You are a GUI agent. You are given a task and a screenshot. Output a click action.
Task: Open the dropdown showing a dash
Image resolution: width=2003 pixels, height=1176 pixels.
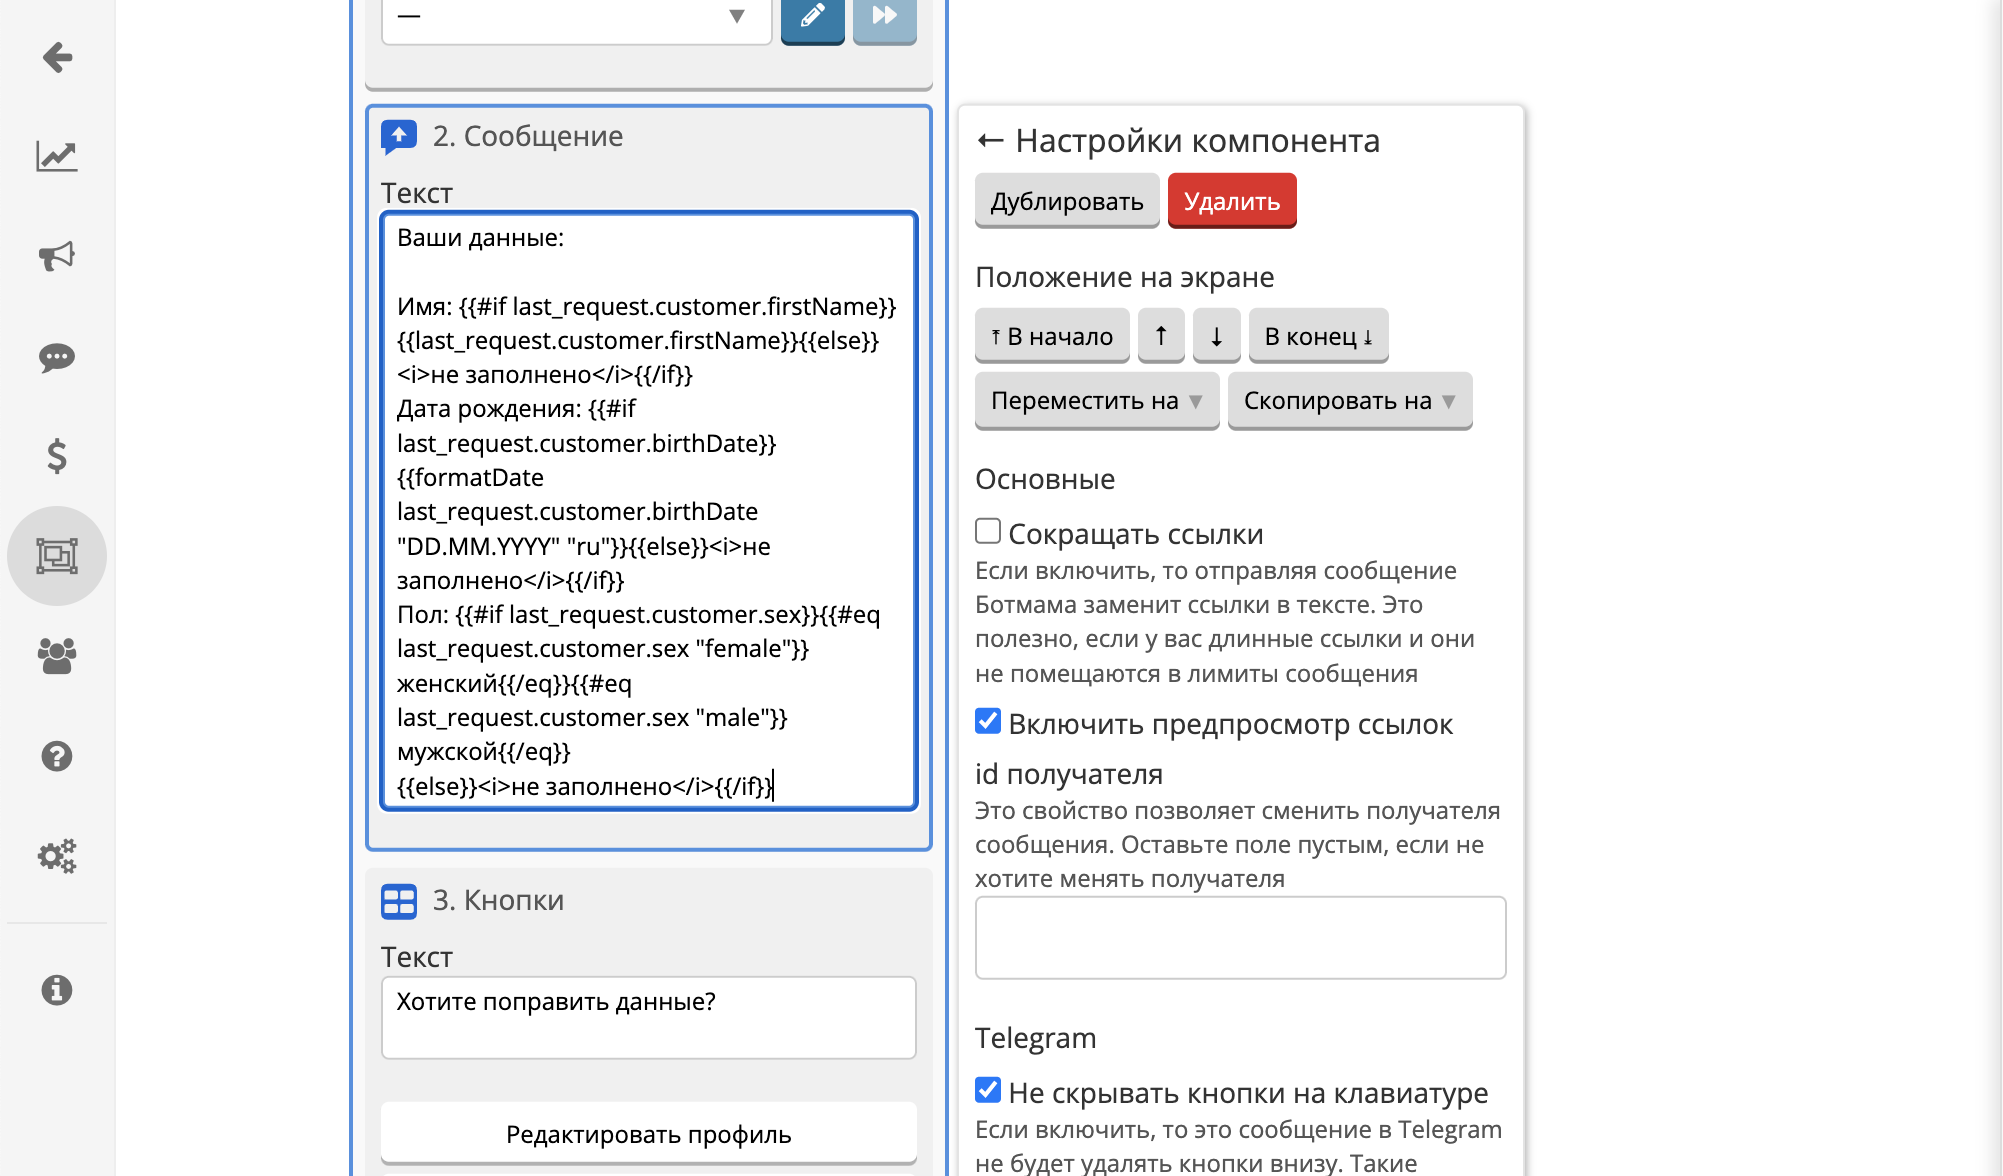577,19
